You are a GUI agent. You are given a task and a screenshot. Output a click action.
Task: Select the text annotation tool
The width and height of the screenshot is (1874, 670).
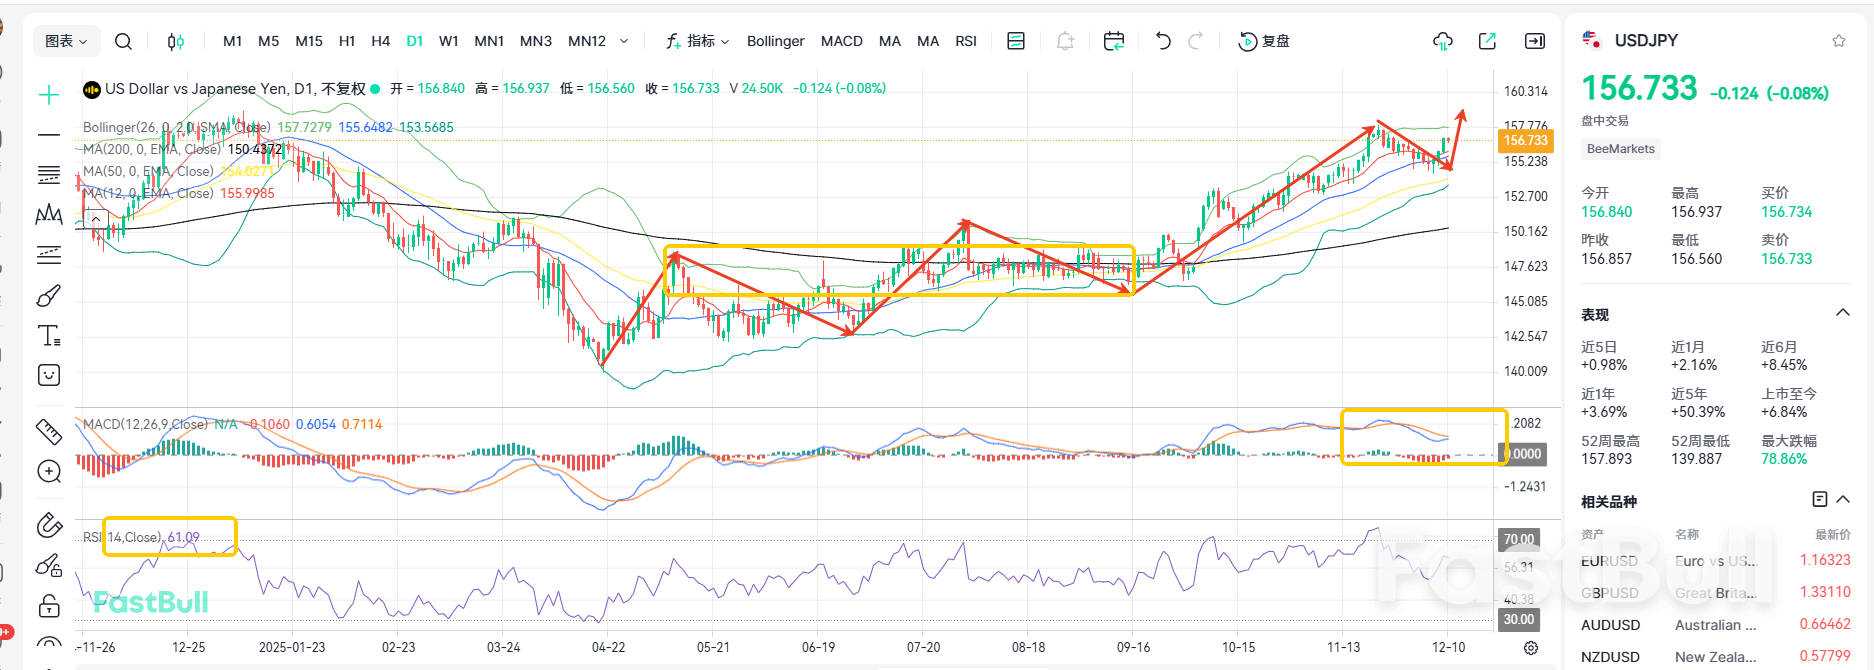coord(48,336)
